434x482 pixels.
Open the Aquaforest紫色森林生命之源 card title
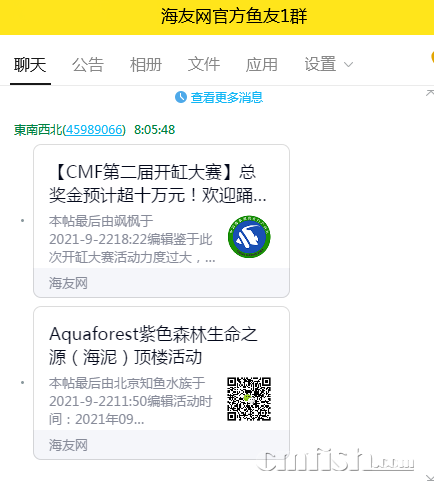click(x=153, y=345)
